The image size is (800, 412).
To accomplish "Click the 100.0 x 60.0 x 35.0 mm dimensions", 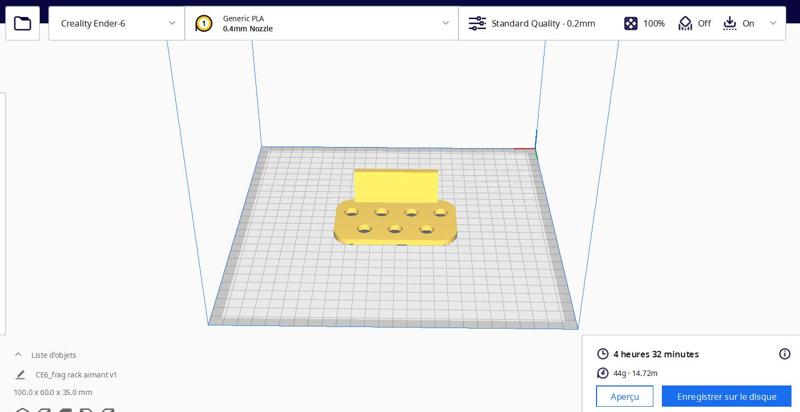I will [53, 393].
